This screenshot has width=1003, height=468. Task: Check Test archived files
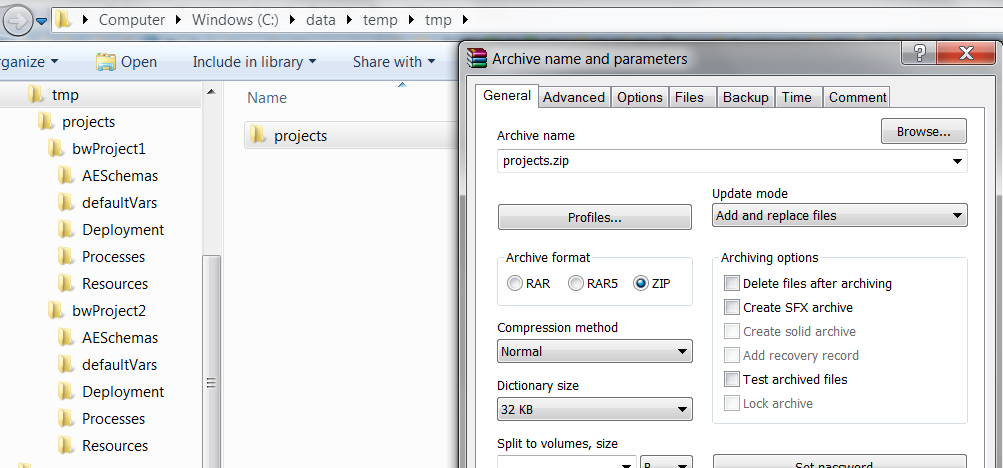coord(732,379)
